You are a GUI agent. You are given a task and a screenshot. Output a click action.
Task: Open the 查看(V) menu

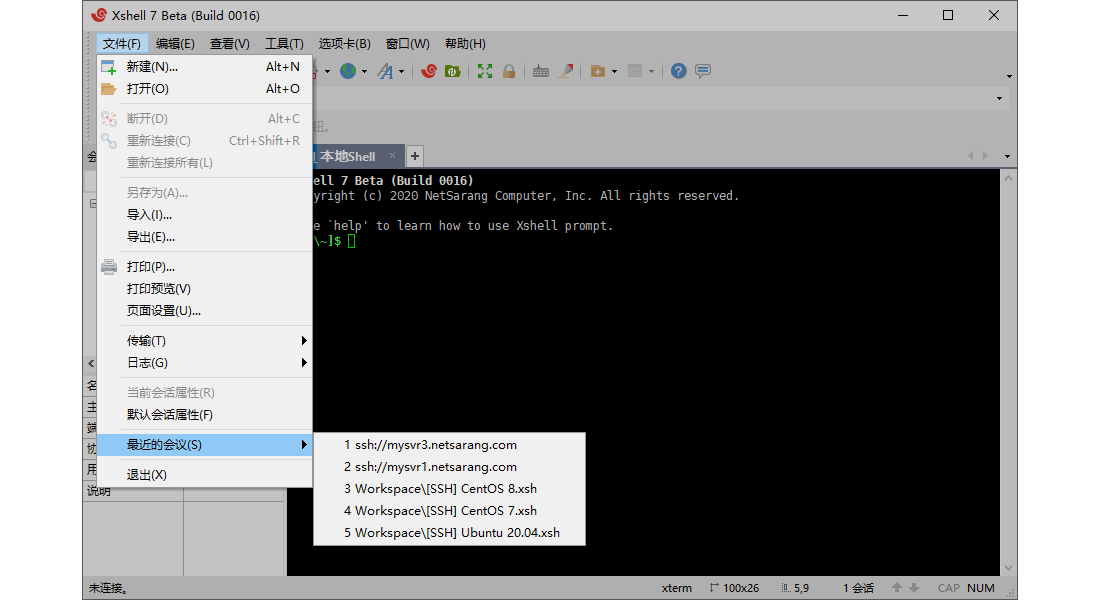click(229, 44)
